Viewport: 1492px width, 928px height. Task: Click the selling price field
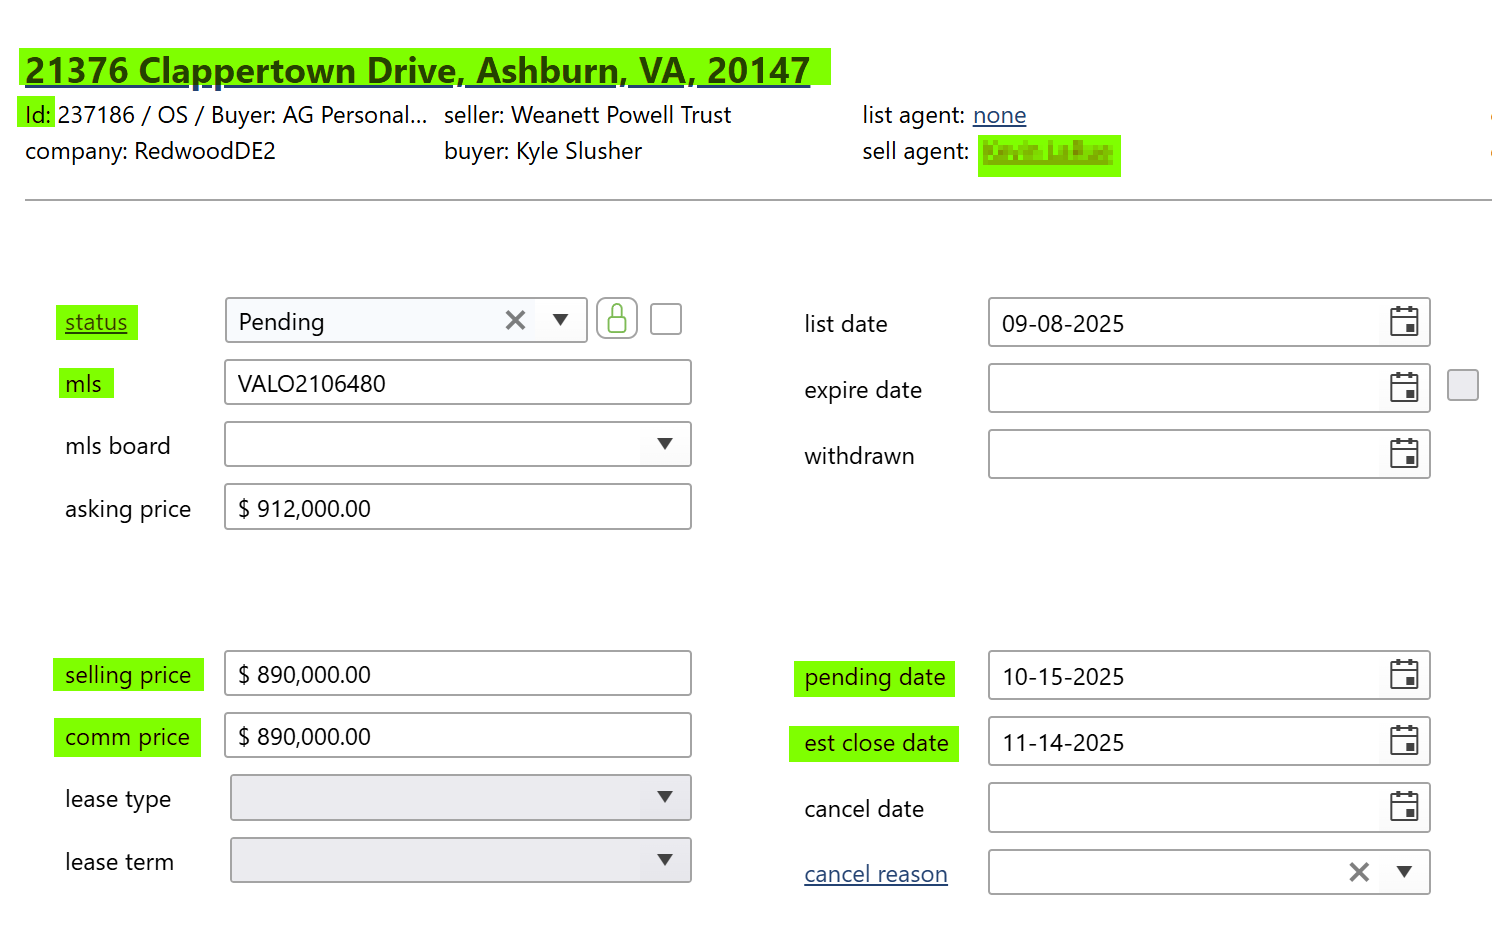(x=458, y=673)
